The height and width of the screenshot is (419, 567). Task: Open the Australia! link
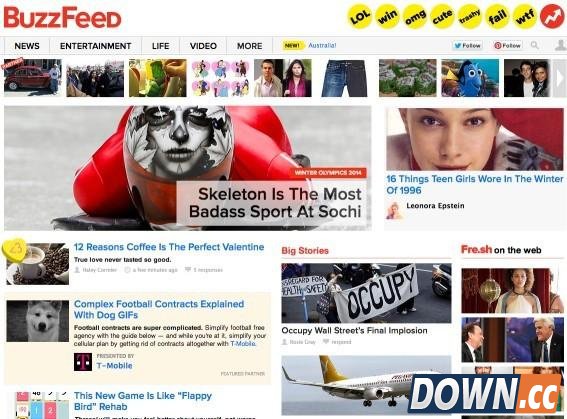322,46
